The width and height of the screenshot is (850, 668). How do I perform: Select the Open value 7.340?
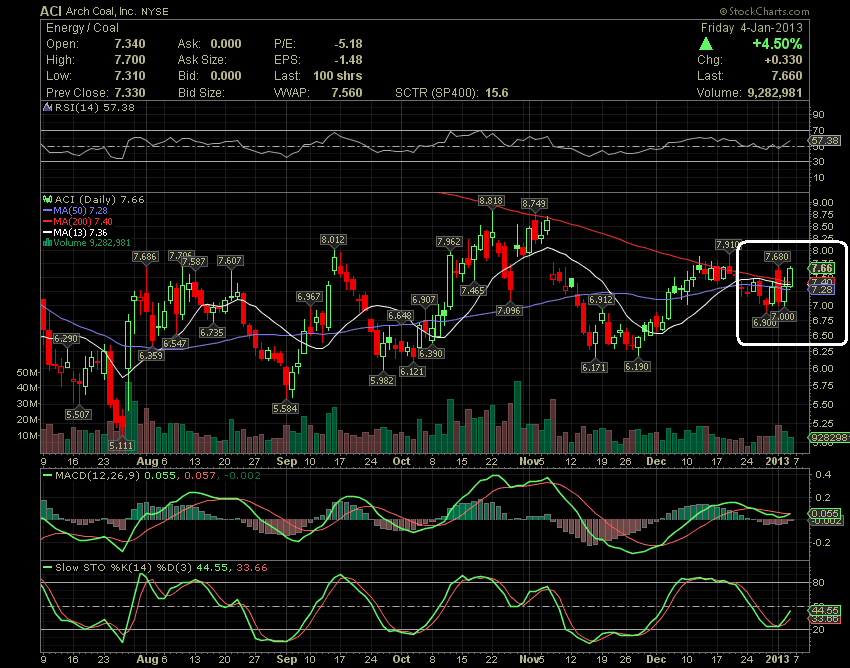[x=130, y=44]
